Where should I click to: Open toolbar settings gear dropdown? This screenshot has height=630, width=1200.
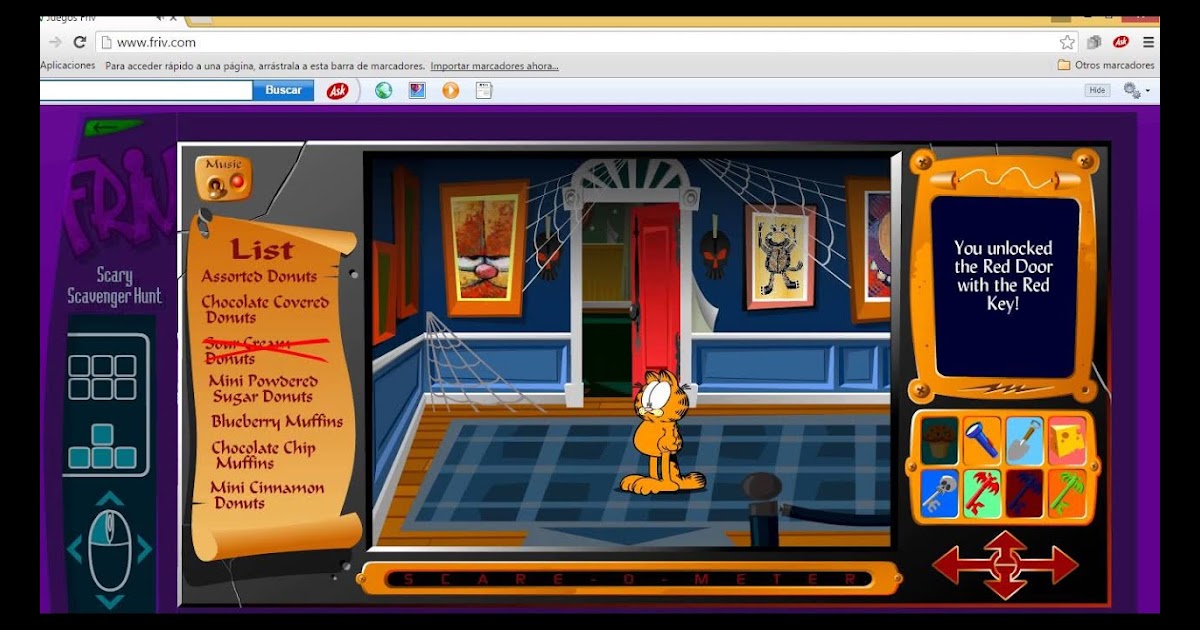(1136, 90)
